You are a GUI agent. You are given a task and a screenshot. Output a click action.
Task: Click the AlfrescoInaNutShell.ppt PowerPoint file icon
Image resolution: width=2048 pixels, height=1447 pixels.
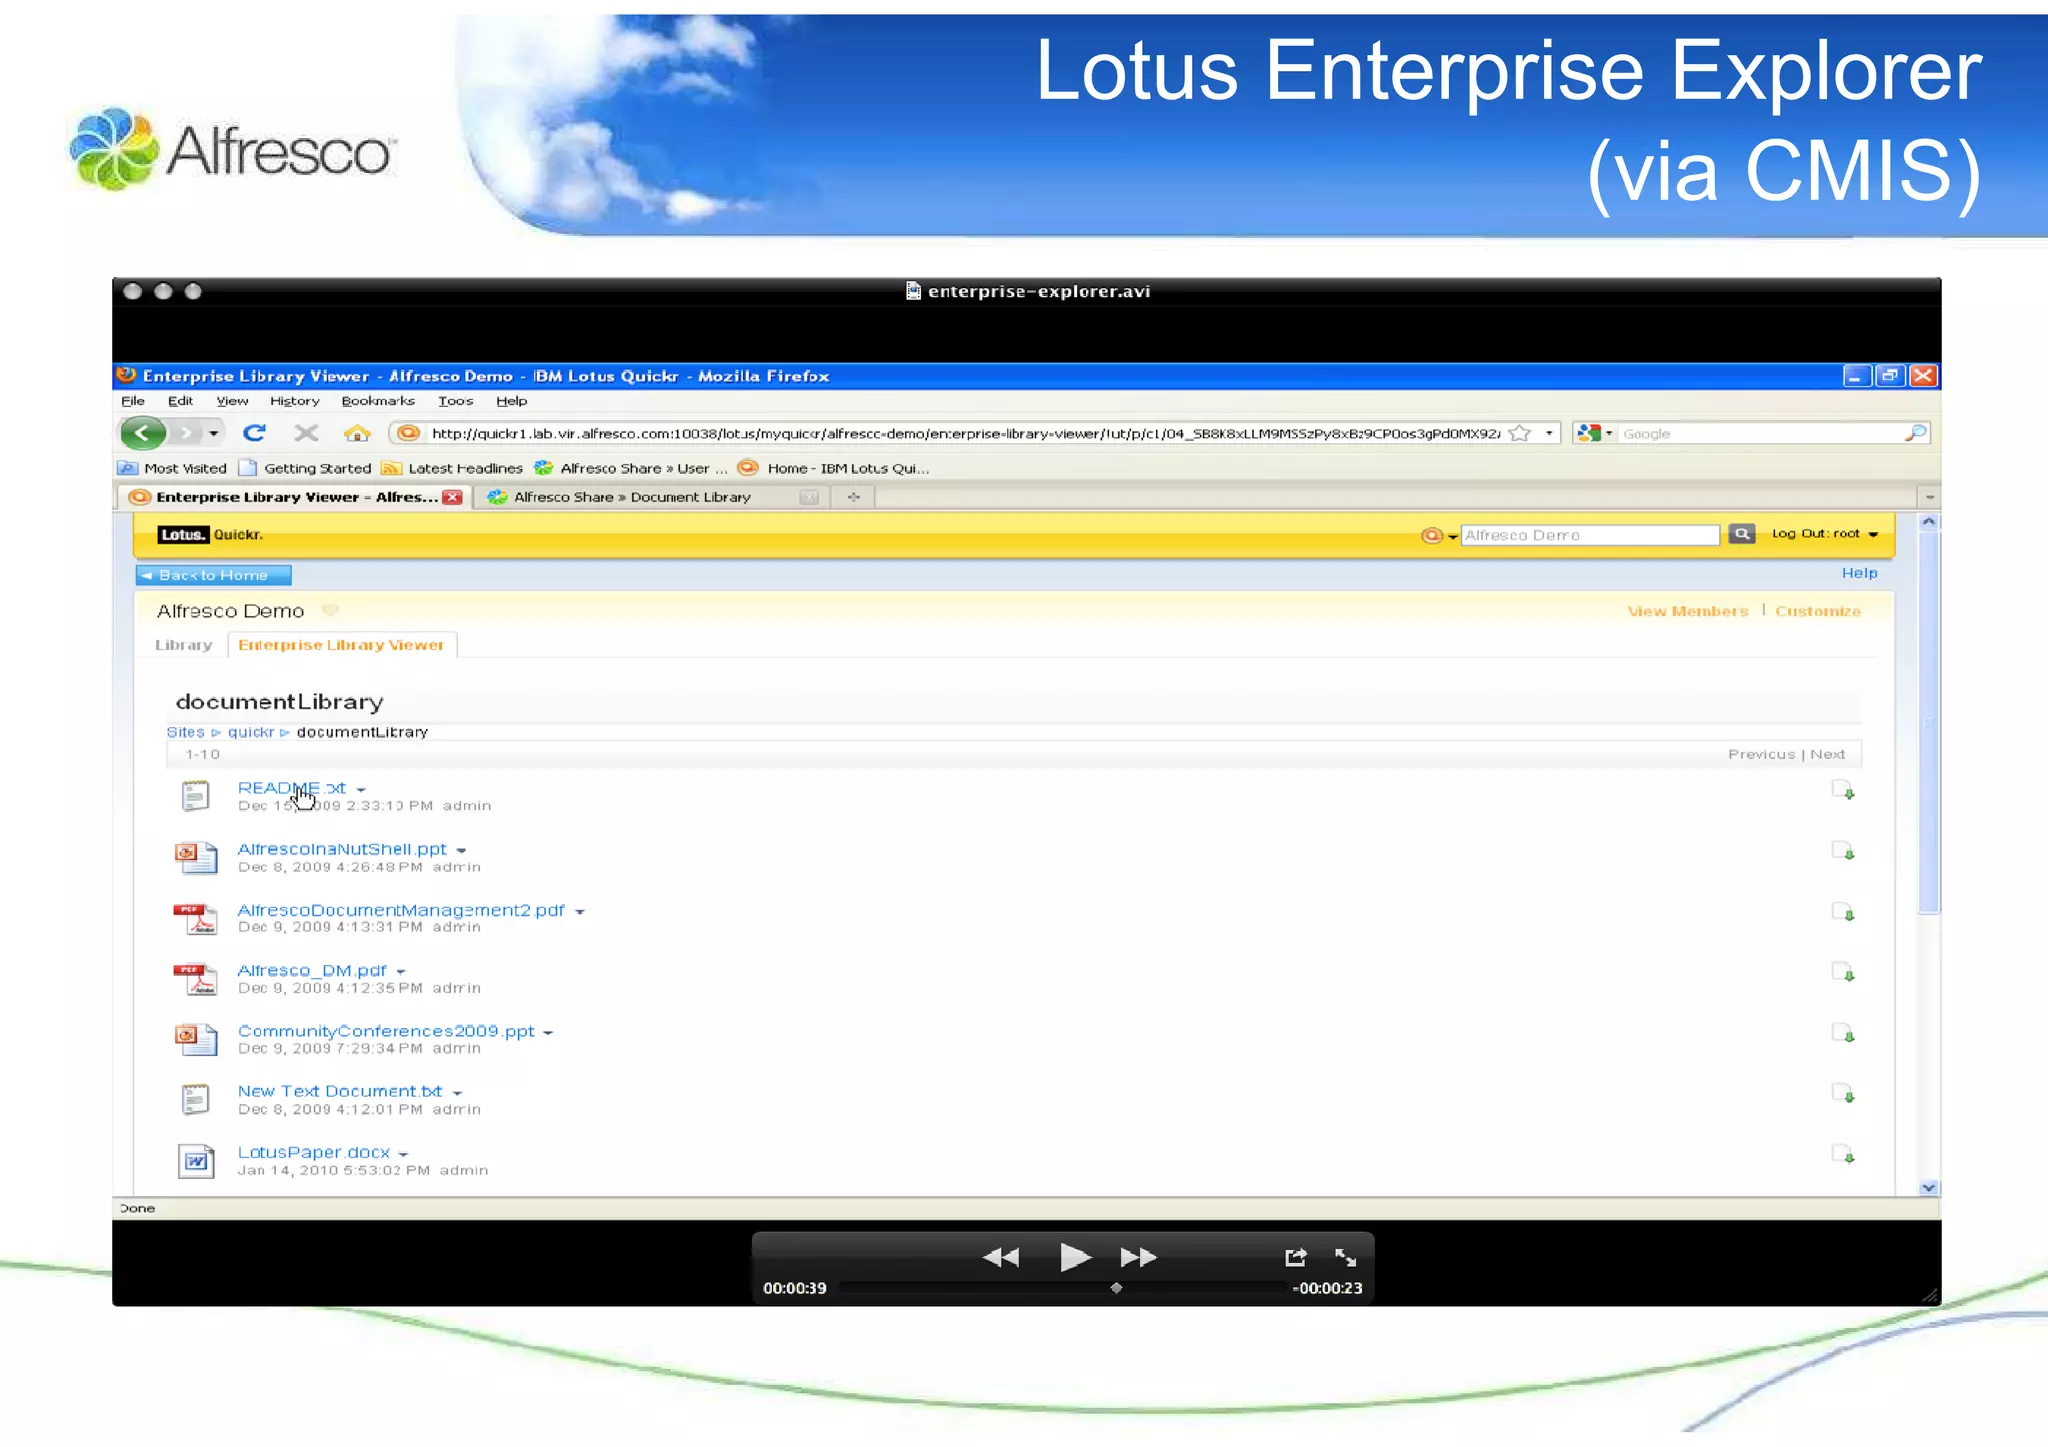(196, 858)
